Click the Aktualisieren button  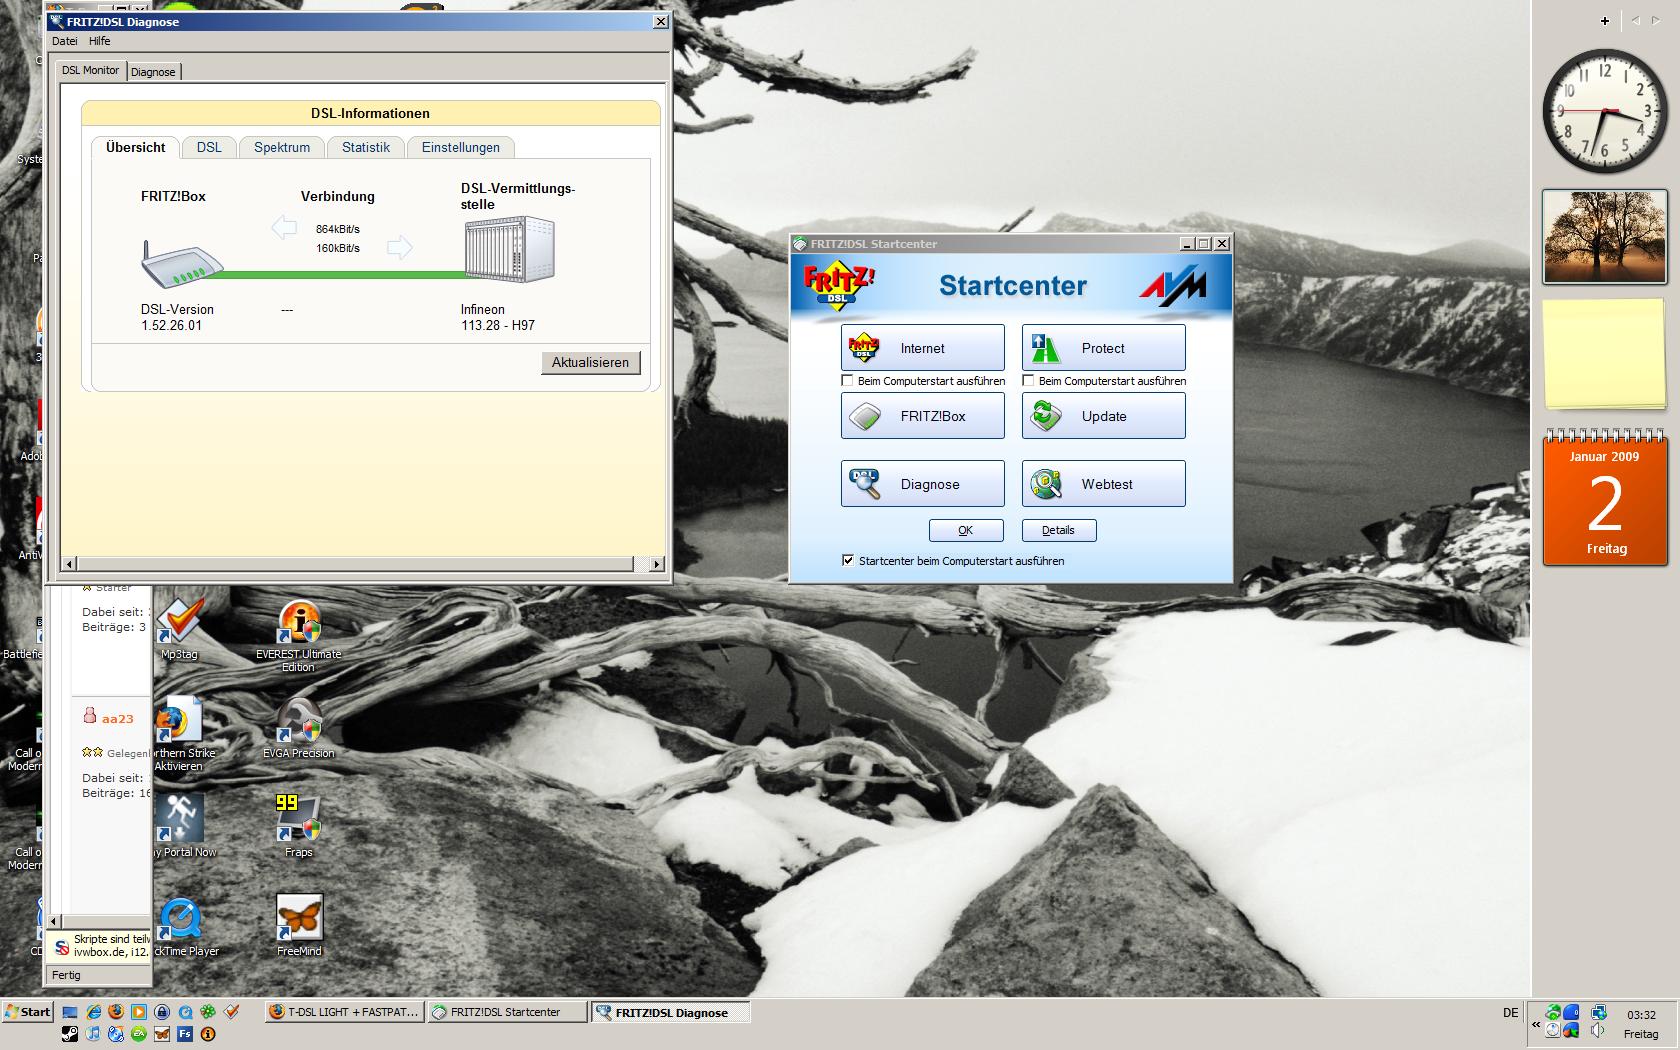tap(590, 362)
